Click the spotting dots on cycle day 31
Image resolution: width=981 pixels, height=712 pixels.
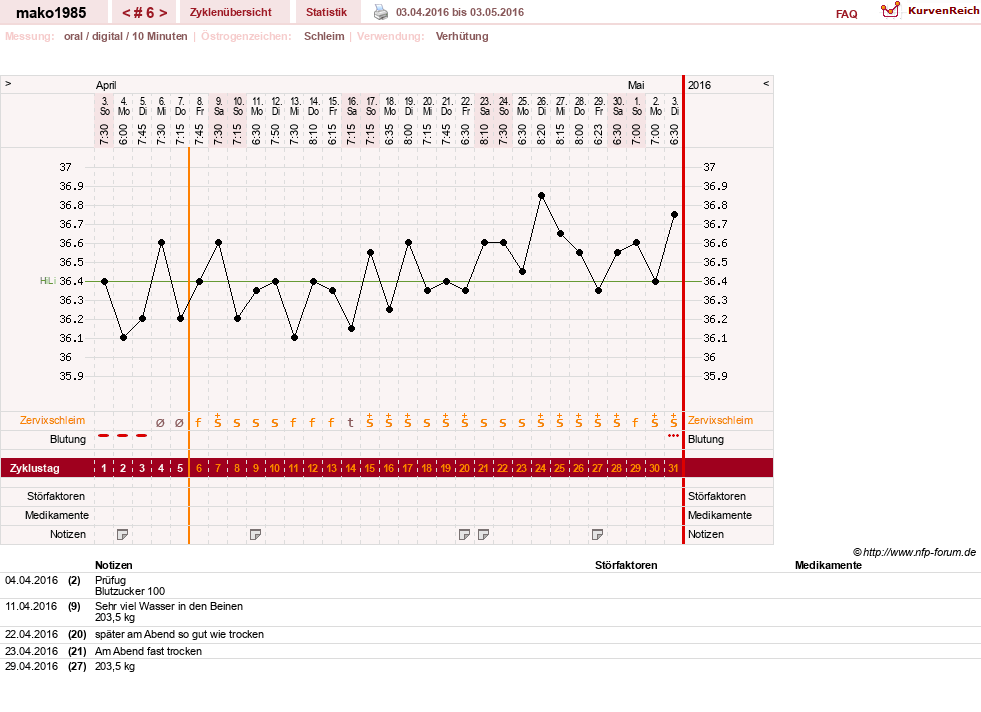click(x=673, y=435)
